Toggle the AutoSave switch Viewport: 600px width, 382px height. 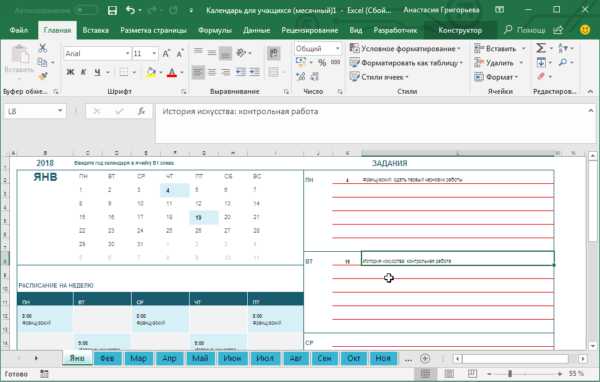coord(86,10)
